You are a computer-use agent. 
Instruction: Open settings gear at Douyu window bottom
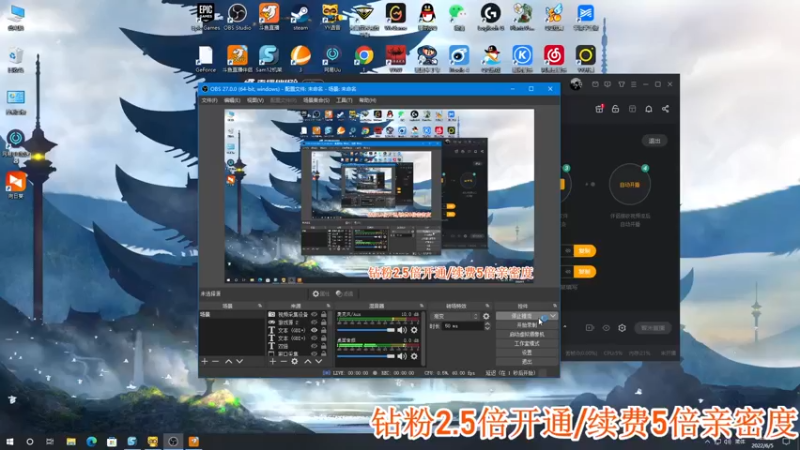pos(622,328)
